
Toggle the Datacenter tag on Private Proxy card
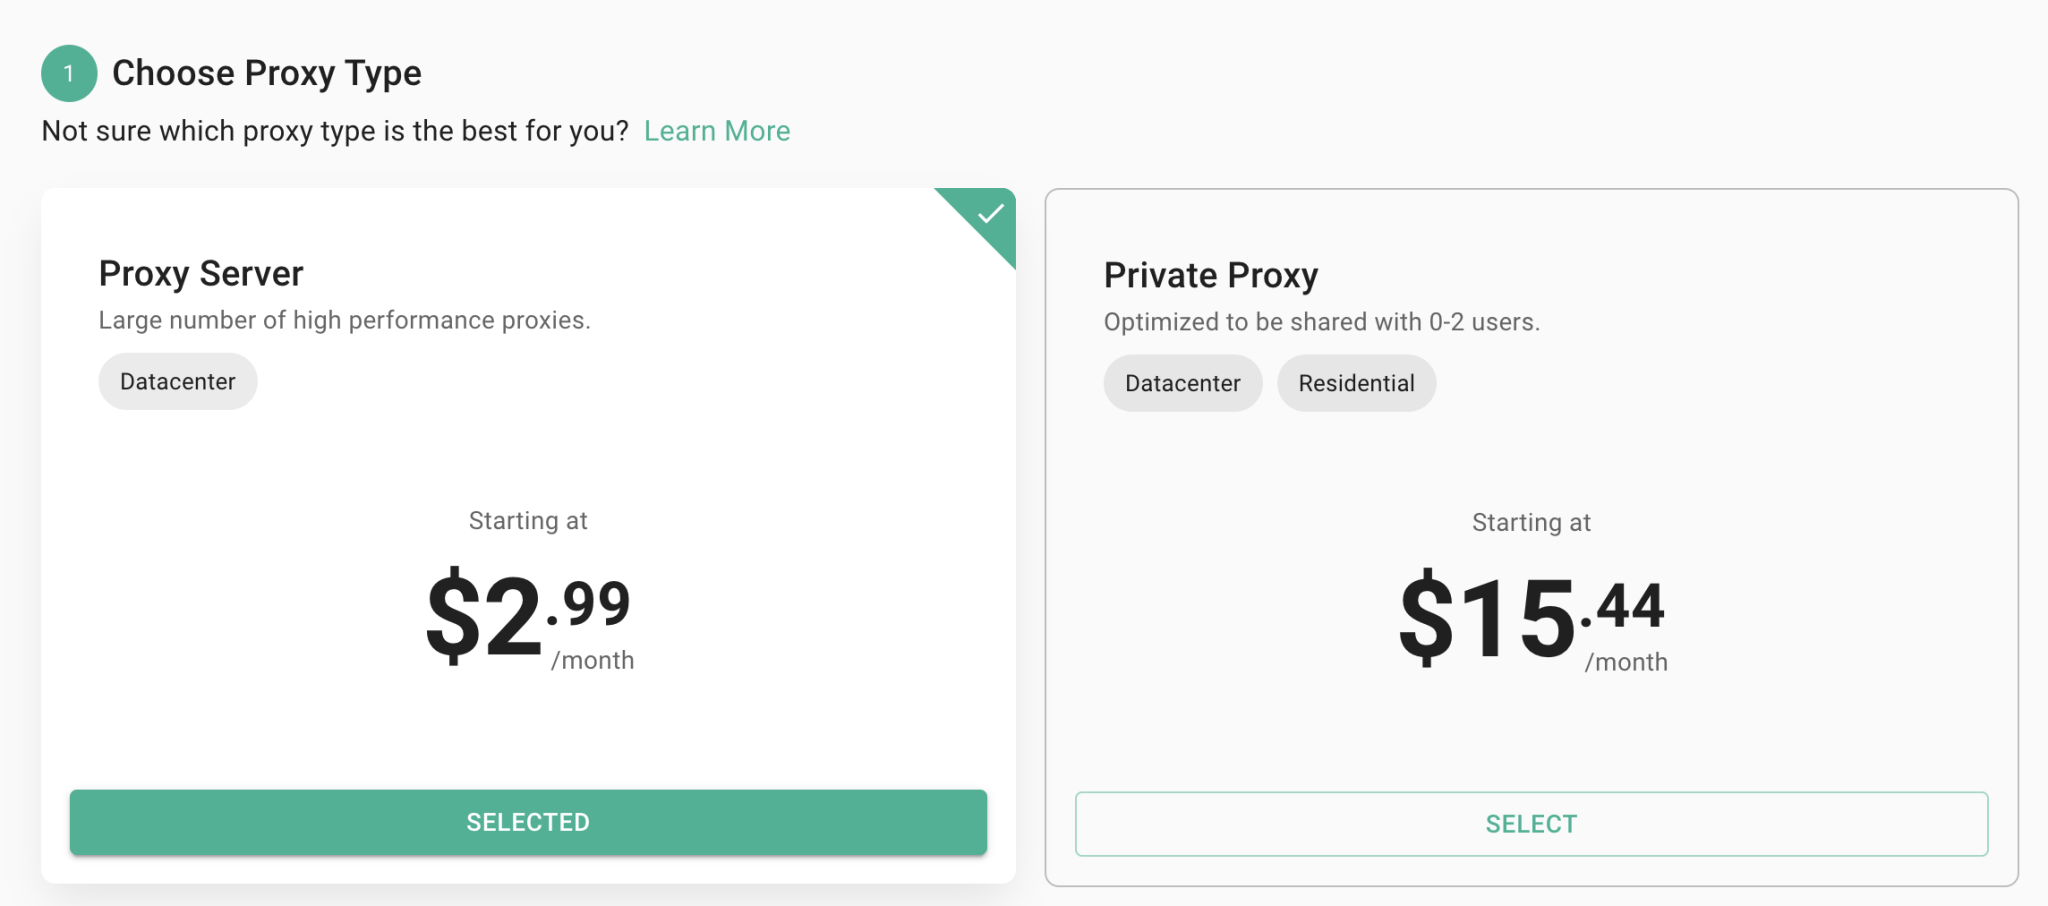(x=1182, y=382)
